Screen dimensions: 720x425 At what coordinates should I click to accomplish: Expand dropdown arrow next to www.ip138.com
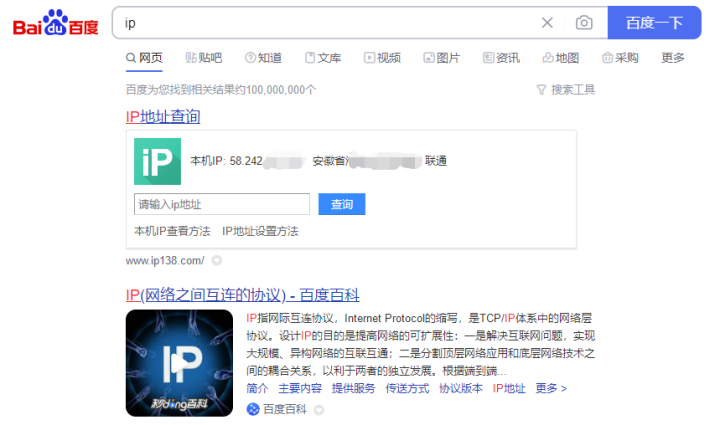pyautogui.click(x=217, y=261)
